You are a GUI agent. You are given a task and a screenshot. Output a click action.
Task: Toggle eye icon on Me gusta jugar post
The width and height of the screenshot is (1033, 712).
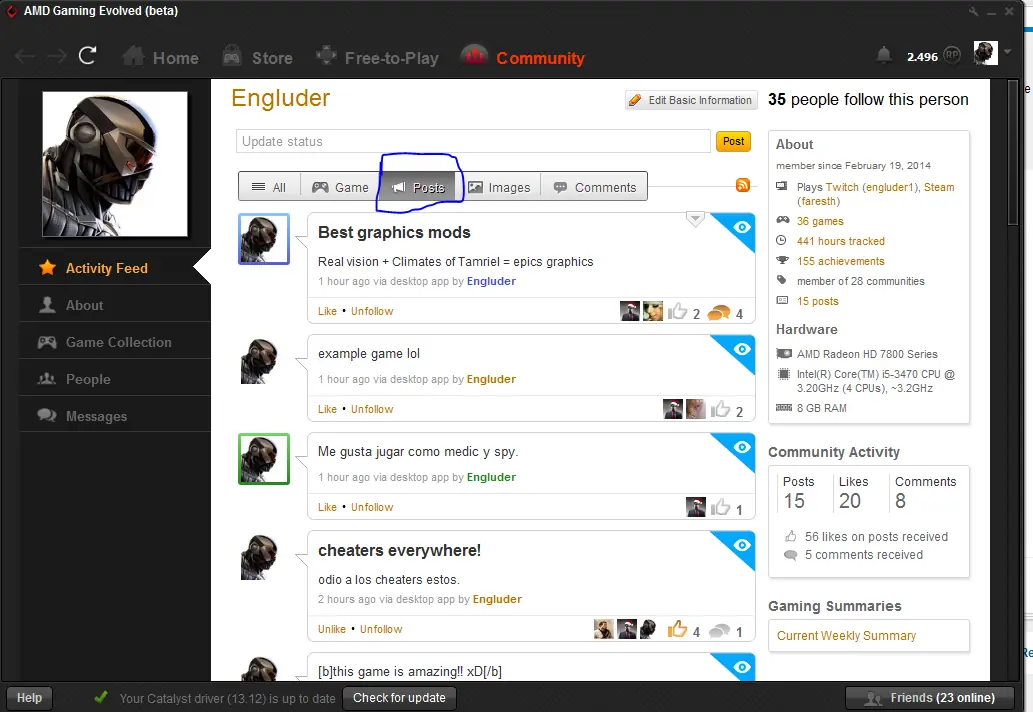pos(742,447)
